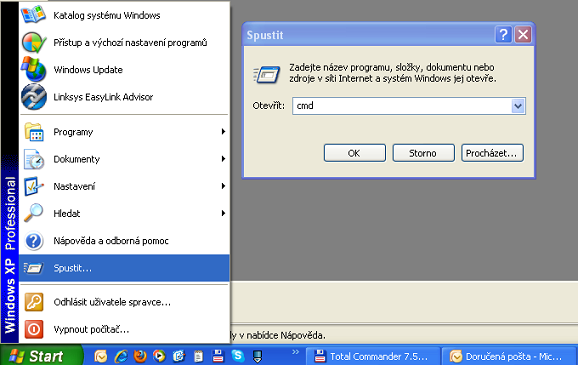Click the default programs access icon
Viewport: 578px width, 365px height.
[34, 42]
